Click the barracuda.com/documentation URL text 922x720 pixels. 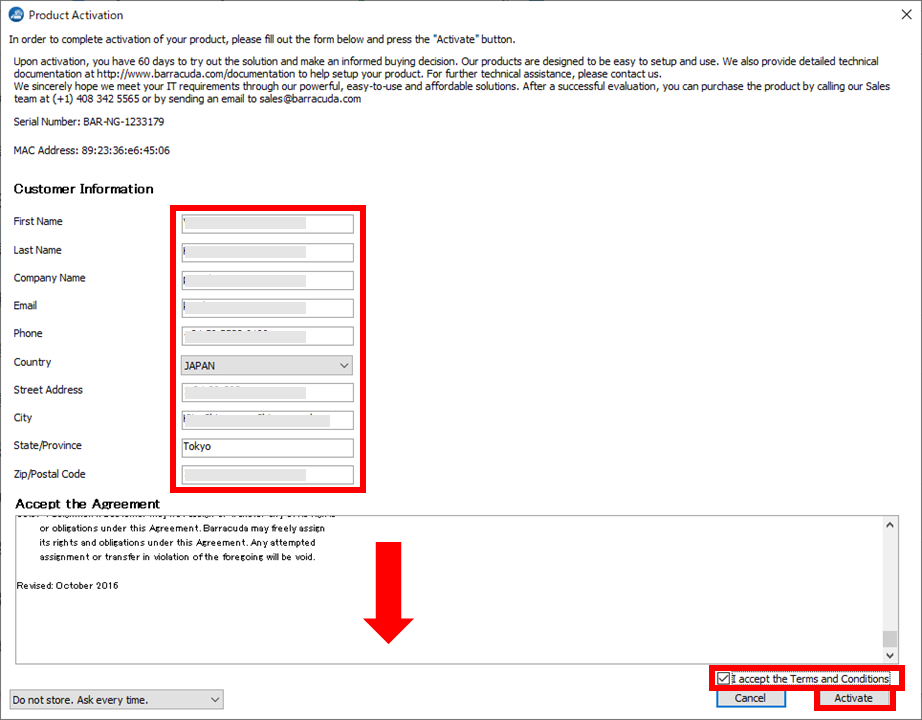click(x=196, y=74)
